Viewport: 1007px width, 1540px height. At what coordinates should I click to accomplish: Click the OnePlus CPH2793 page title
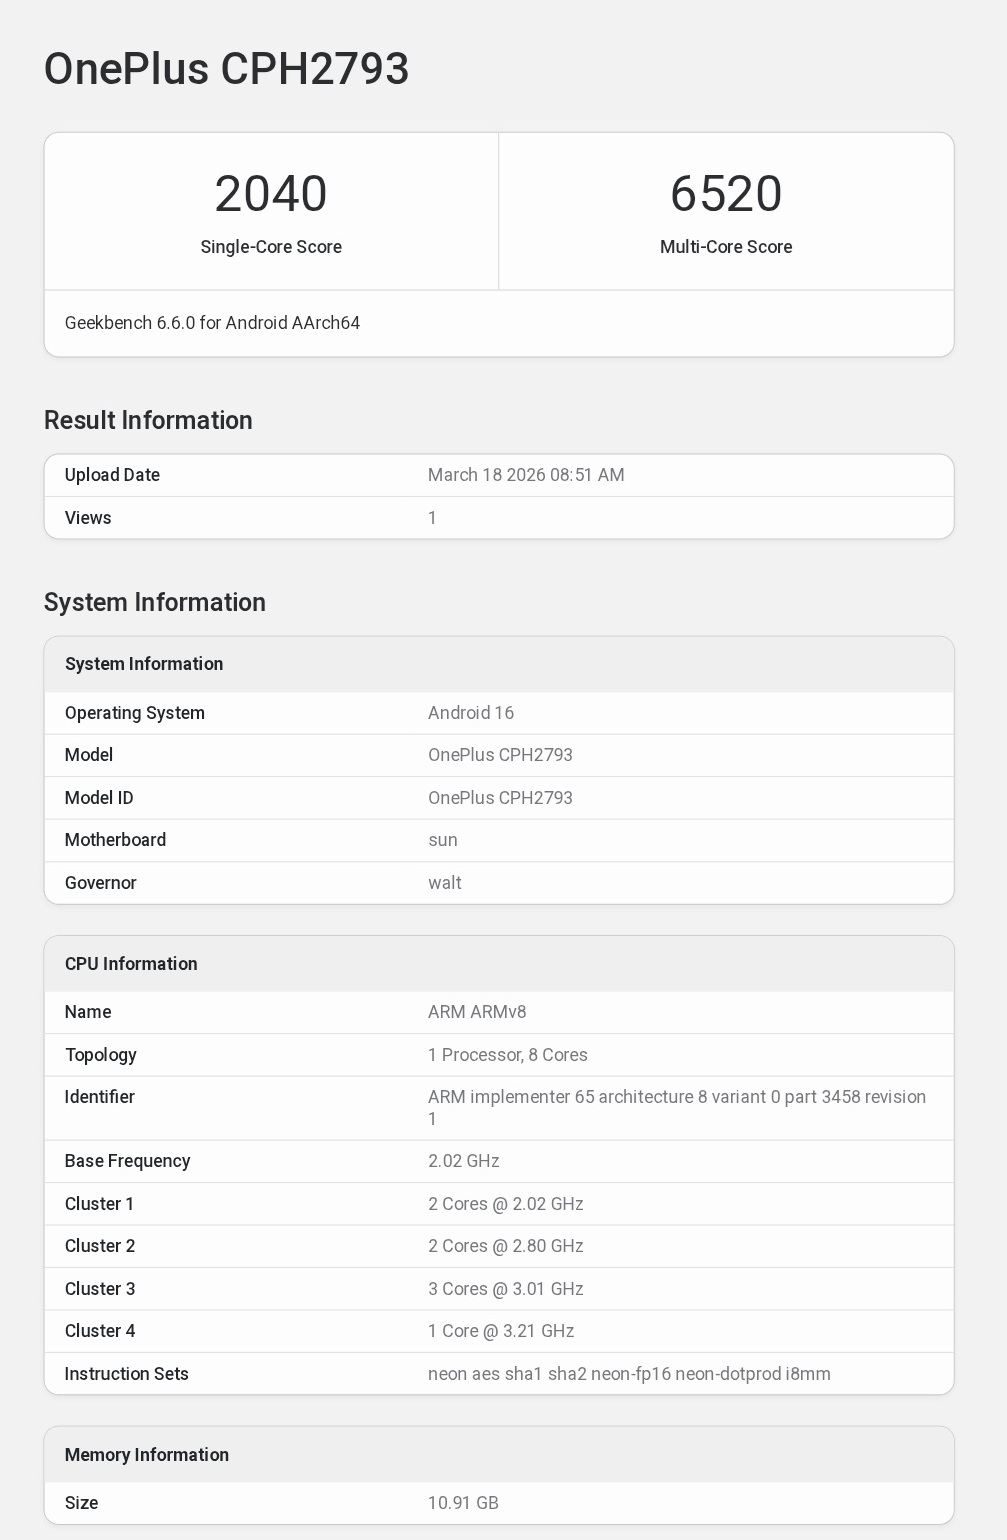point(226,69)
